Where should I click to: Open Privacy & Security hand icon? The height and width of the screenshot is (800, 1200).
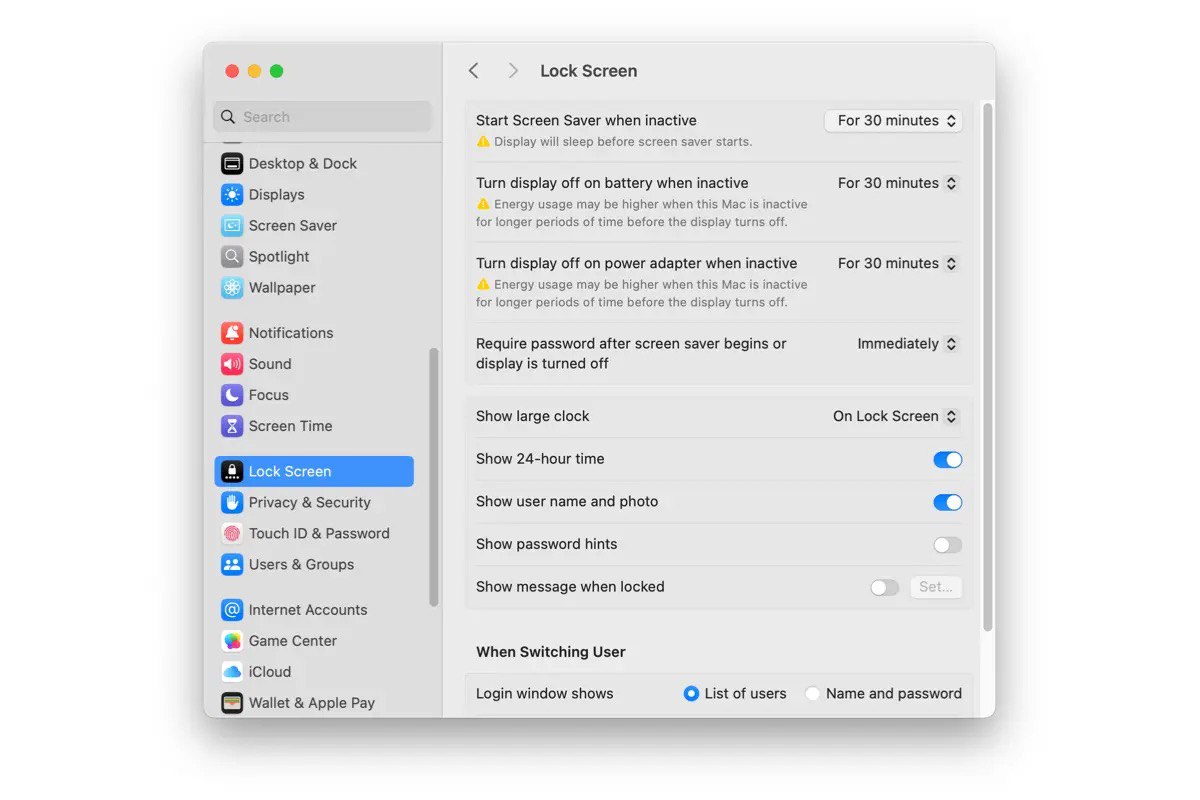[232, 503]
